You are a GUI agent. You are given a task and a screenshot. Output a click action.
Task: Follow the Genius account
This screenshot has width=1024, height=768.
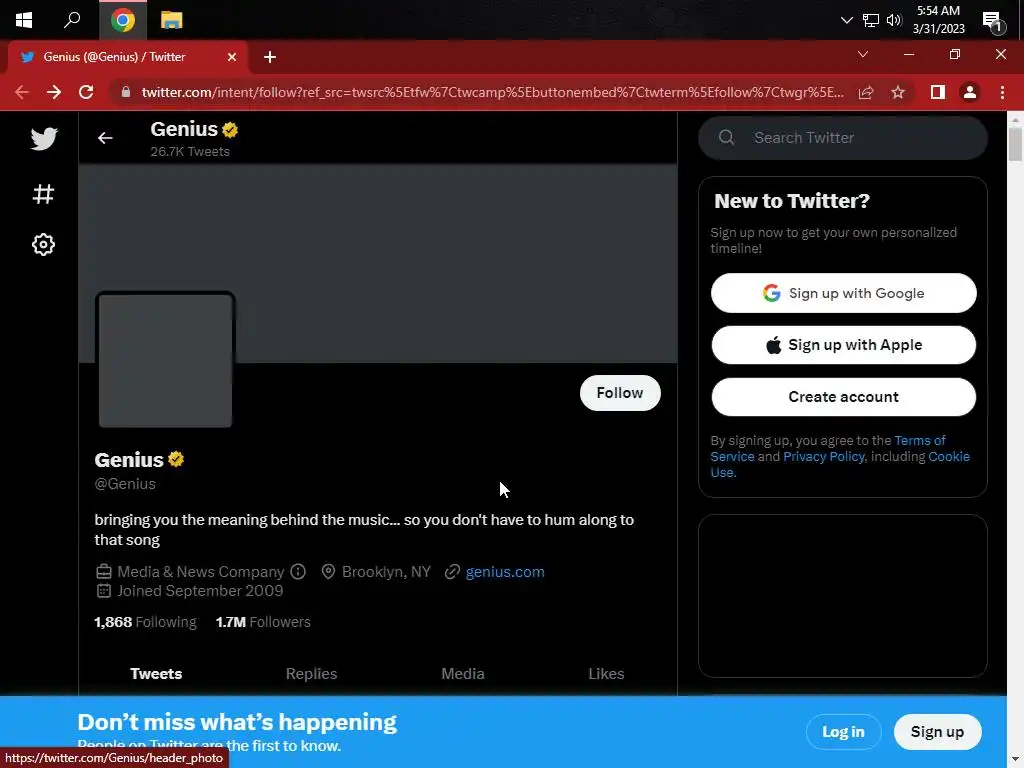pyautogui.click(x=620, y=393)
